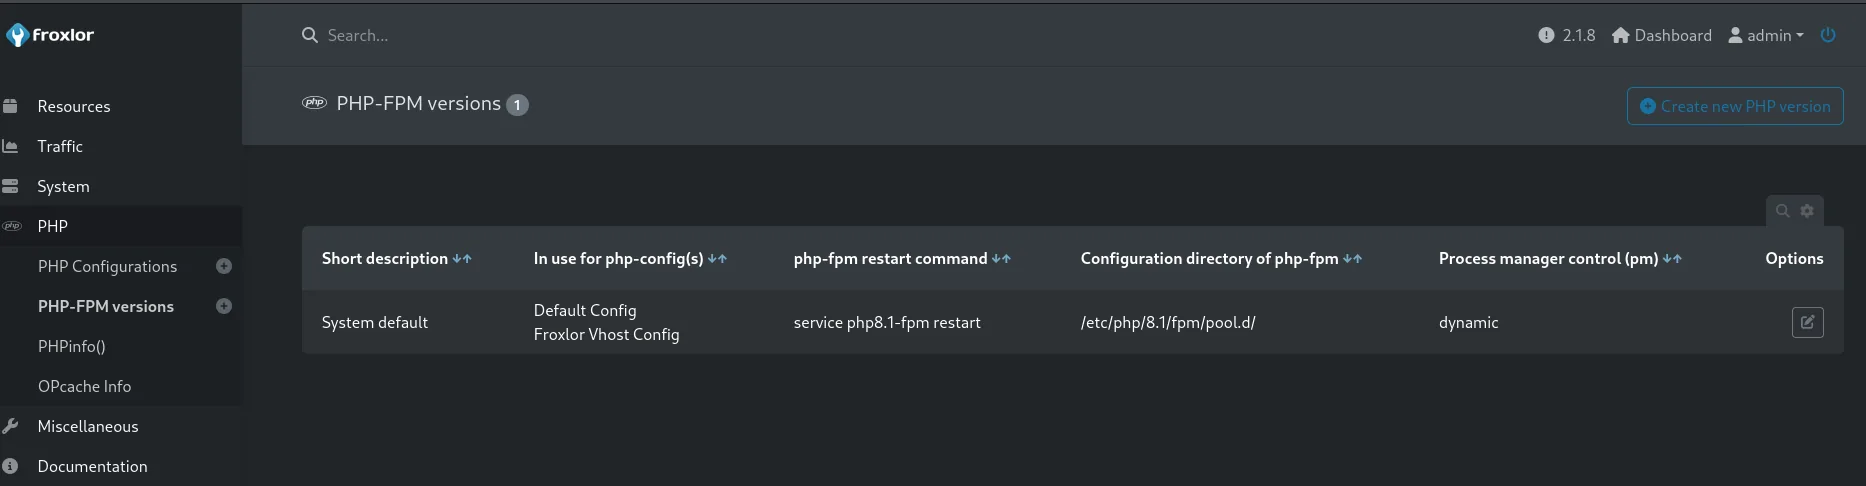The height and width of the screenshot is (486, 1866).
Task: Click the dynamic pm value cell
Action: [1468, 322]
